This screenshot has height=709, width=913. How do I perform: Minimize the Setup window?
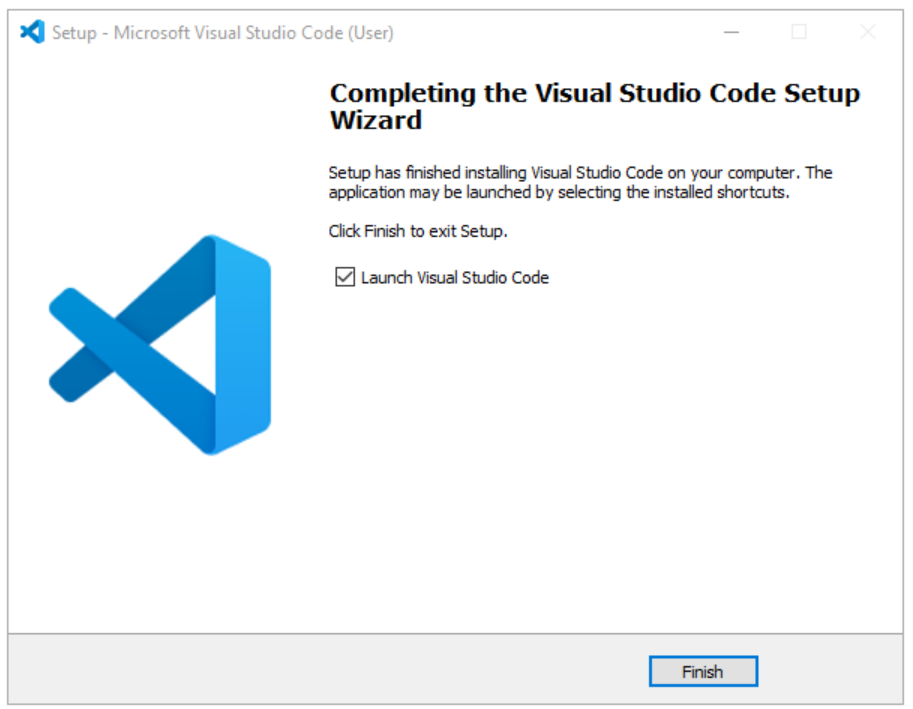tap(731, 32)
